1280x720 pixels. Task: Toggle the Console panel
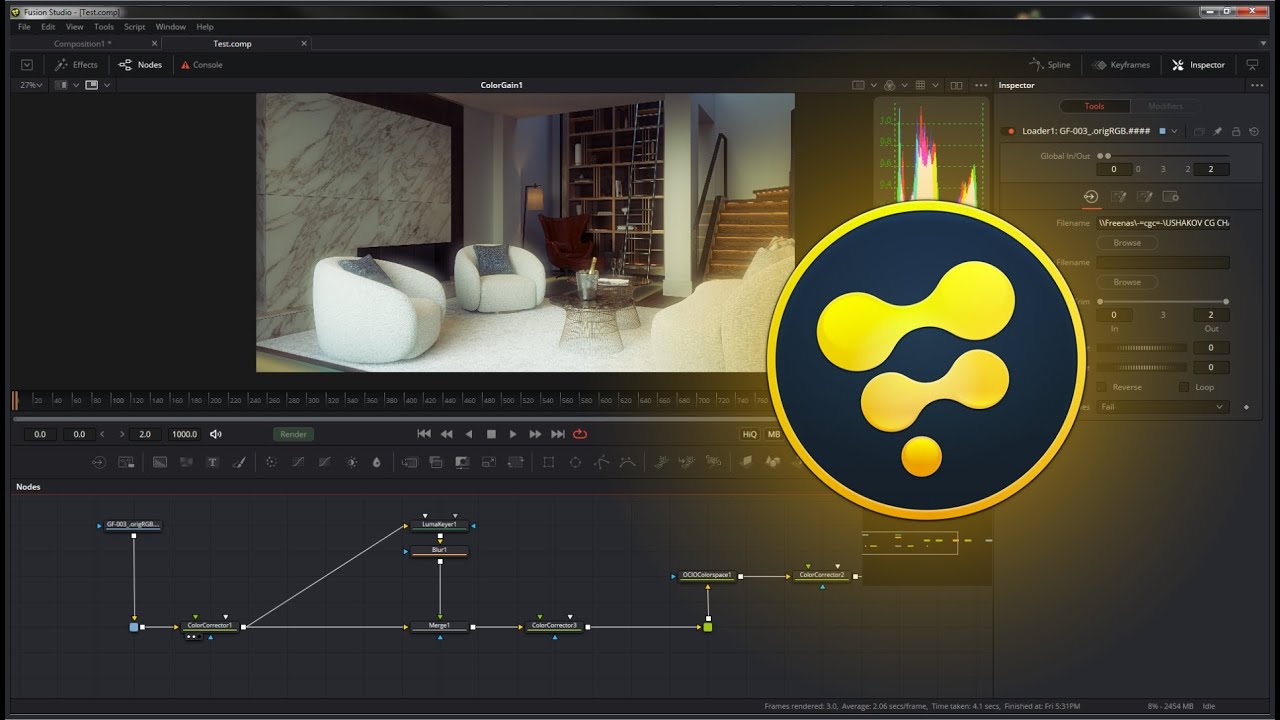[201, 65]
